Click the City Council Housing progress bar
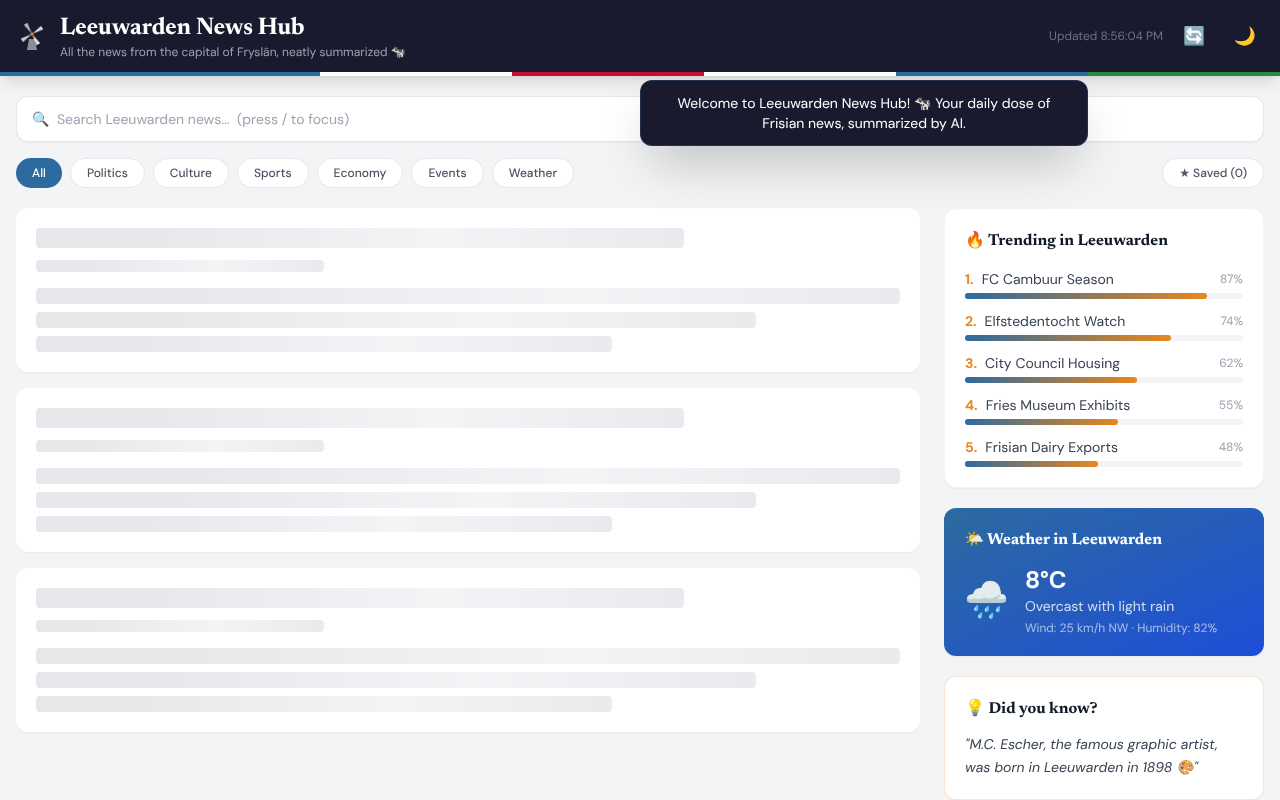The height and width of the screenshot is (800, 1280). click(1103, 380)
